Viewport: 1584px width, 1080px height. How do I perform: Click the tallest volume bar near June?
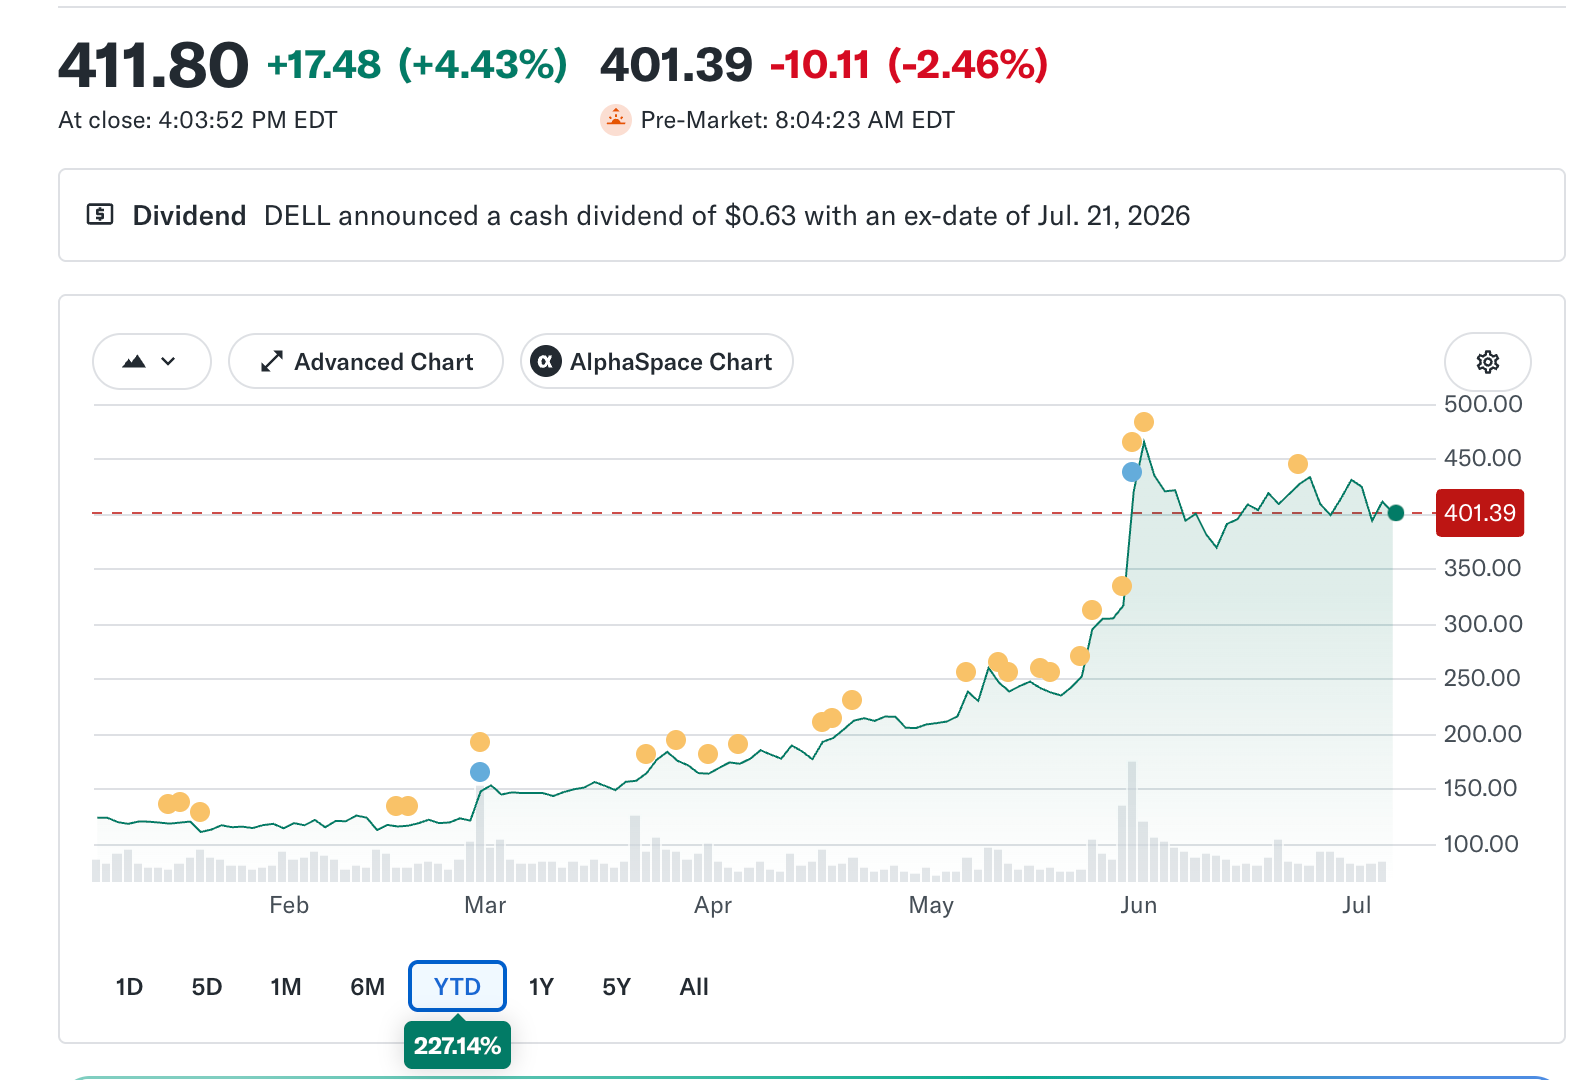click(1132, 821)
